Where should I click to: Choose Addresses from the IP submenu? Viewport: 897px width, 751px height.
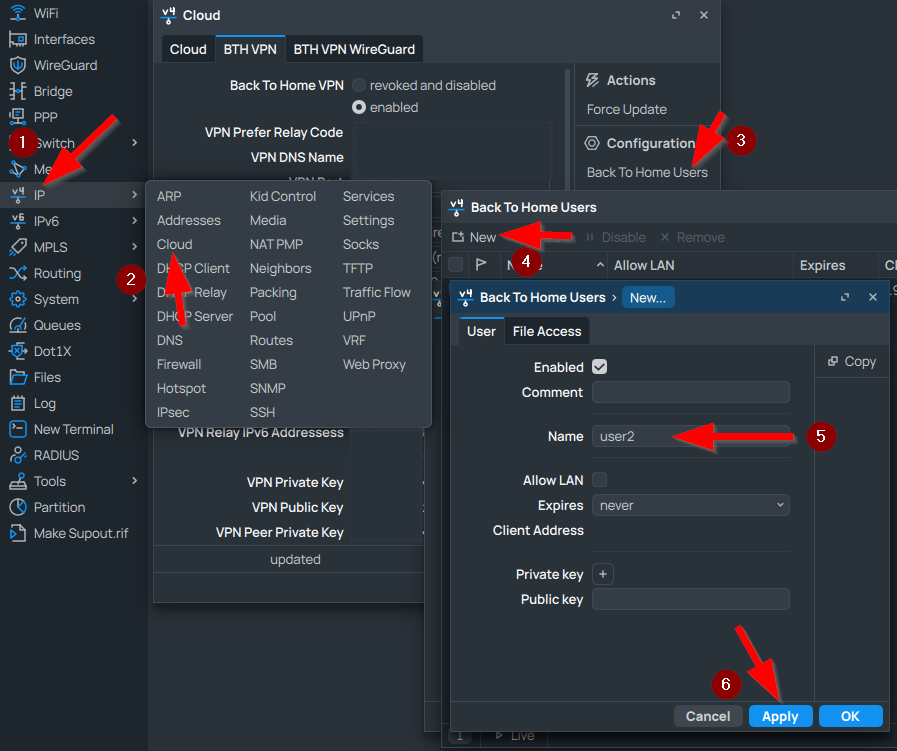(188, 220)
